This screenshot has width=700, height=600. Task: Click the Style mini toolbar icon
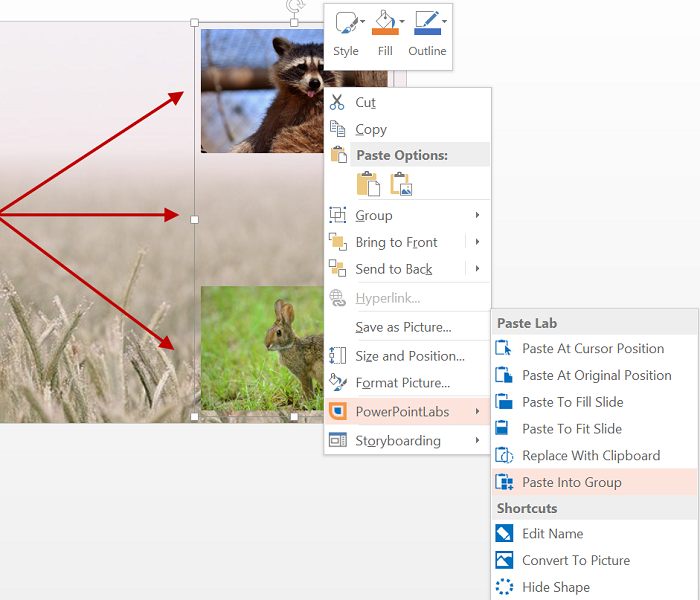(346, 23)
